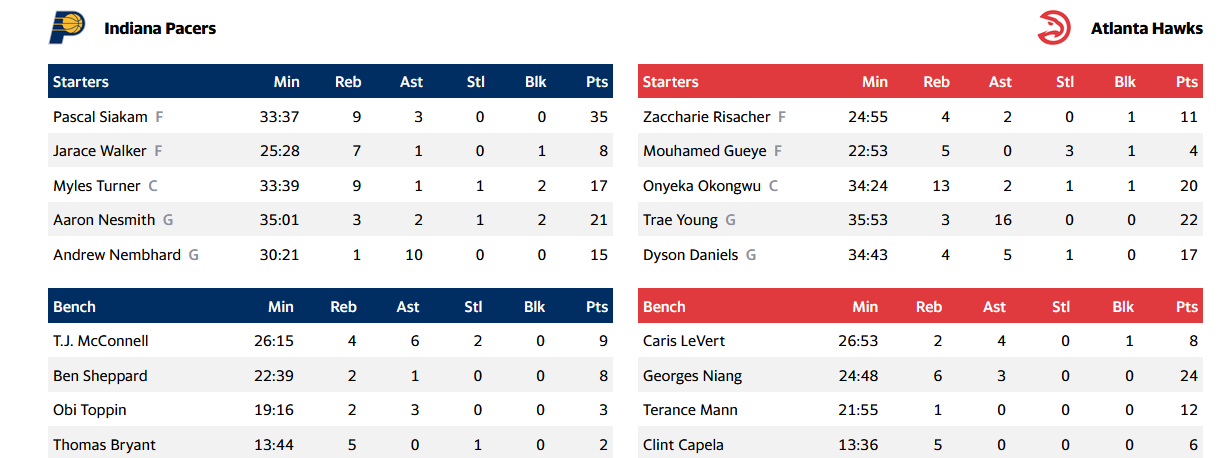Click Zaccharie Risacher's name
The width and height of the screenshot is (1221, 458).
706,117
